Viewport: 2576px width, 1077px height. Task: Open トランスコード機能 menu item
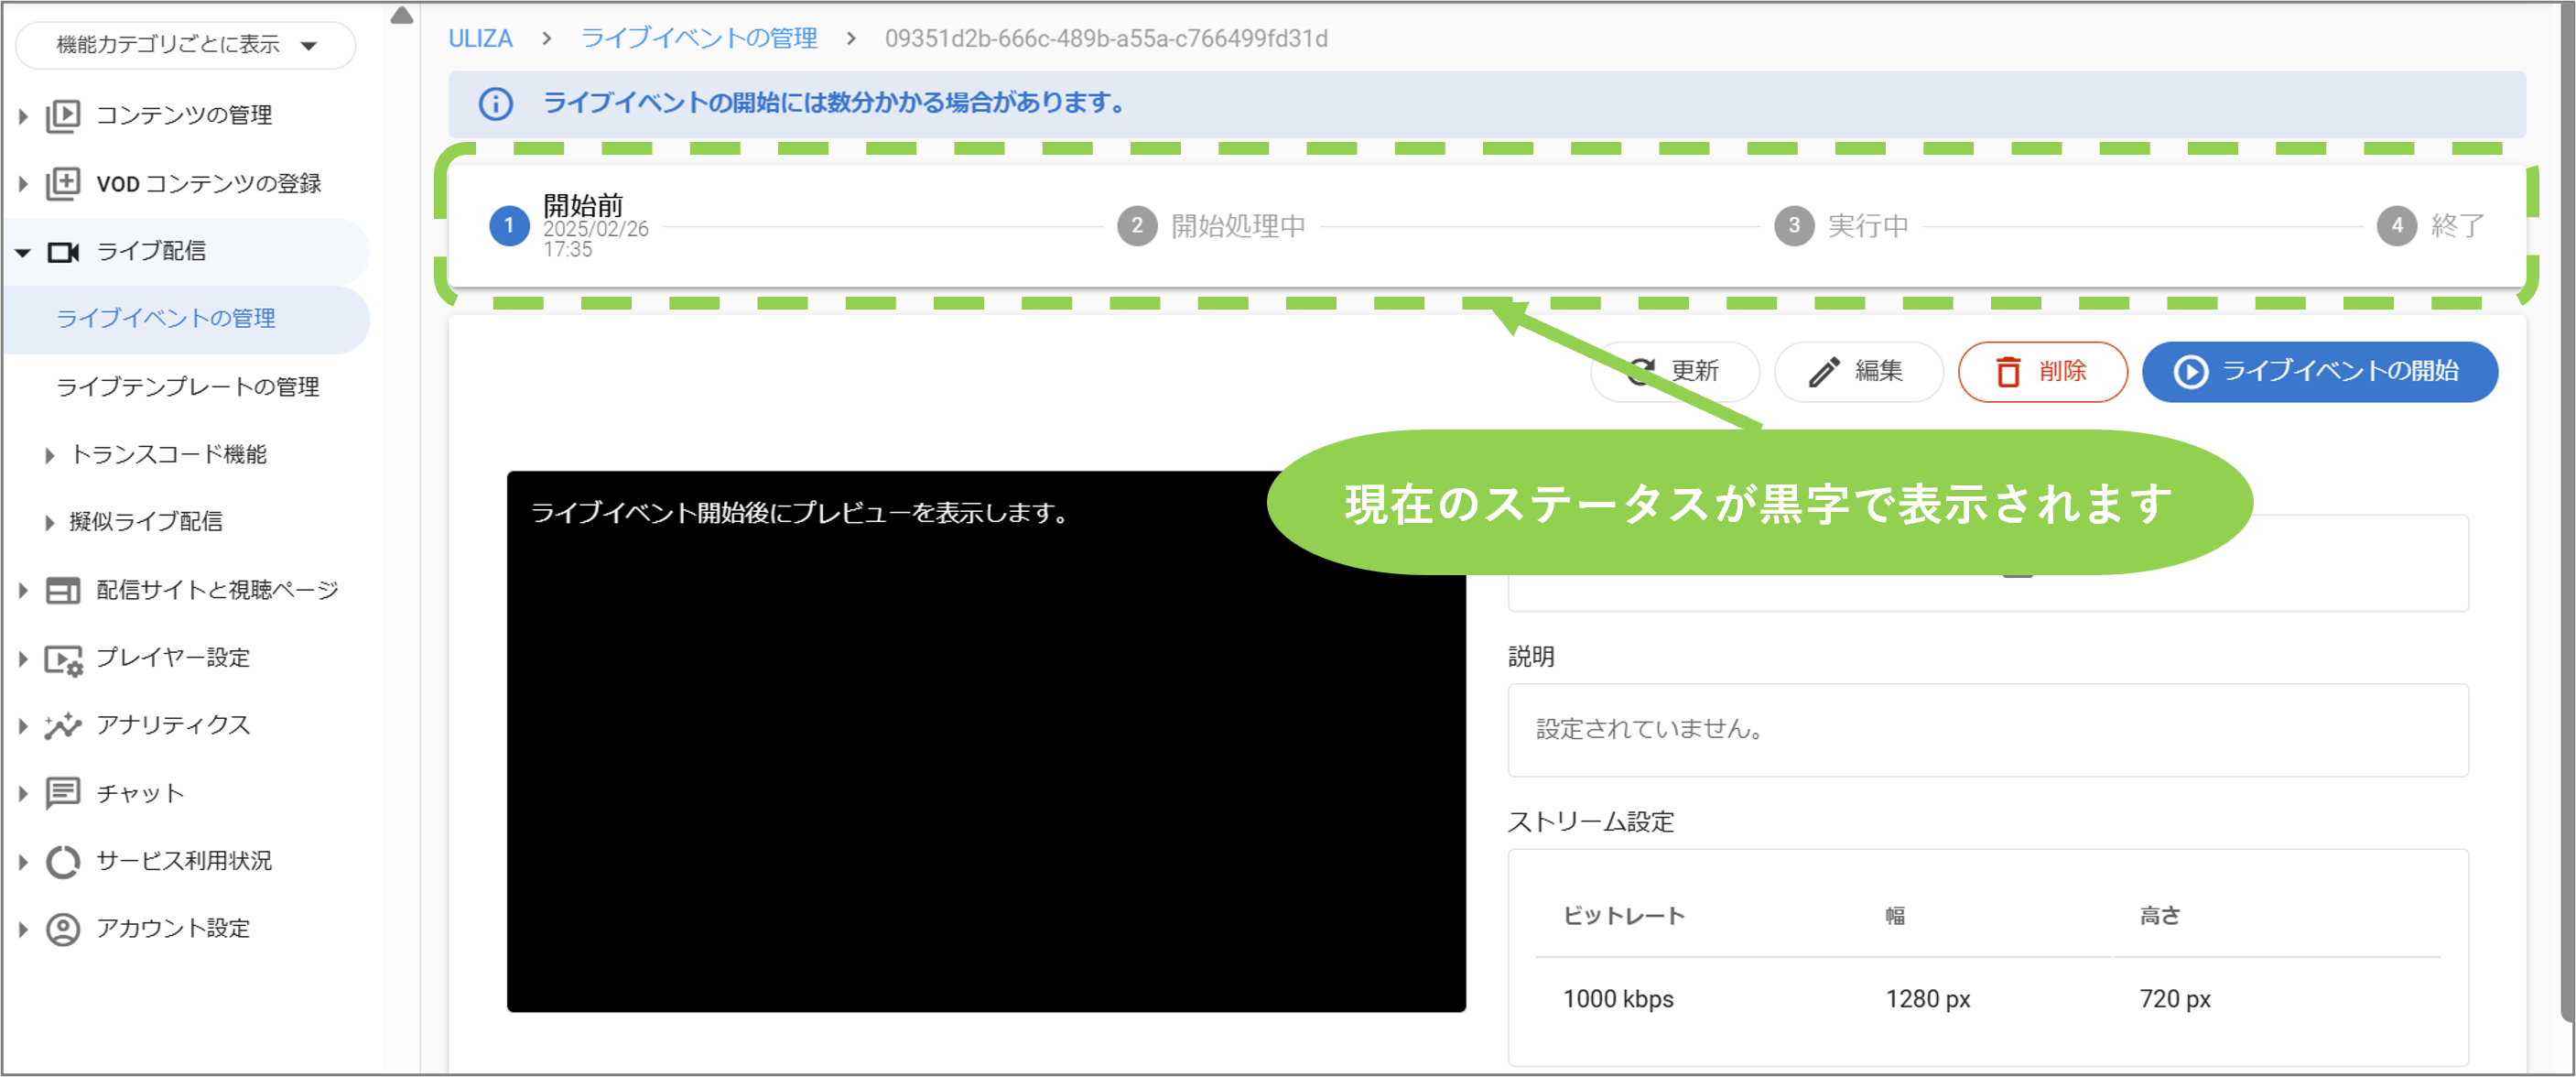(x=168, y=455)
